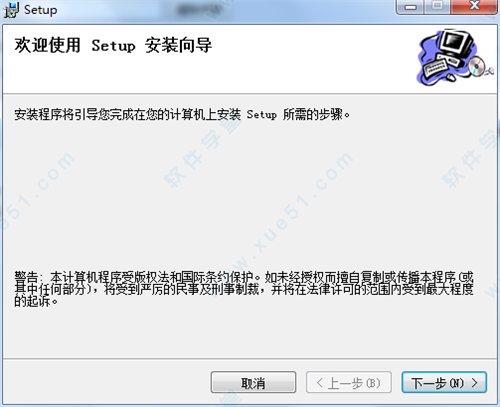Click the keyboard in the header illustration
Screen dimensions: 500x407
coord(437,67)
